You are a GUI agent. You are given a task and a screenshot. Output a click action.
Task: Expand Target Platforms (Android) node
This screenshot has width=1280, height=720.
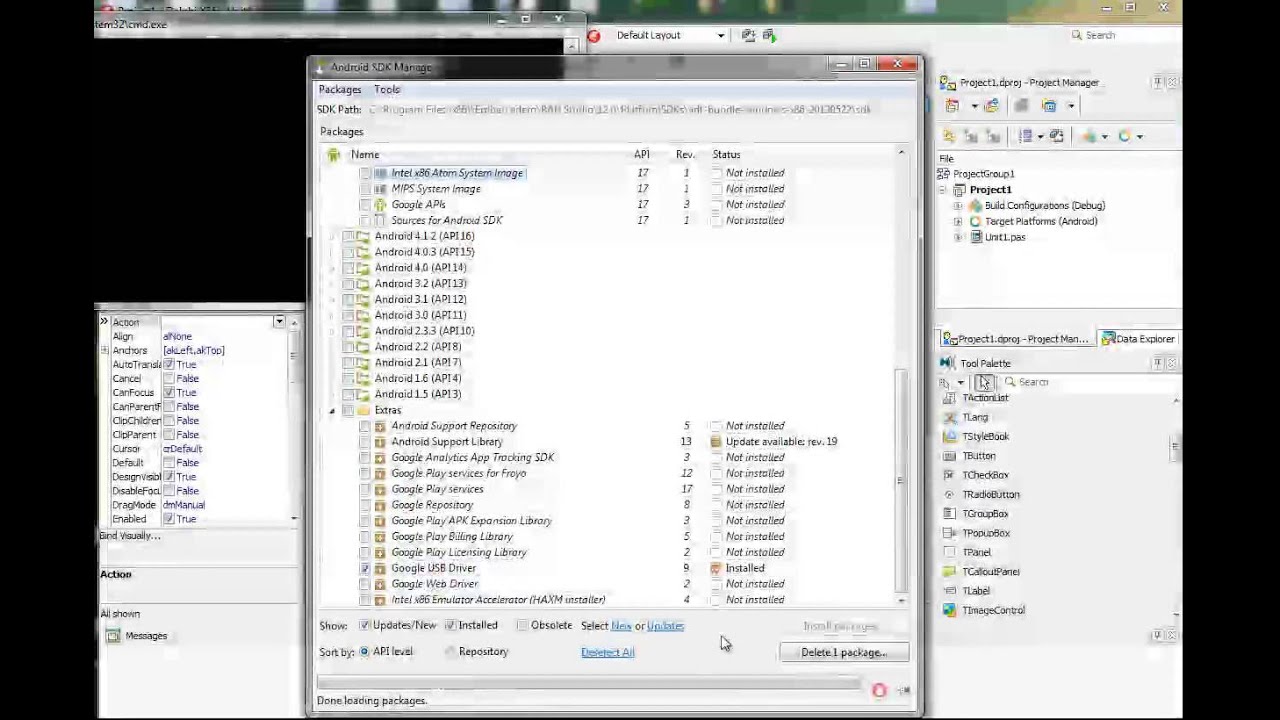pyautogui.click(x=958, y=221)
